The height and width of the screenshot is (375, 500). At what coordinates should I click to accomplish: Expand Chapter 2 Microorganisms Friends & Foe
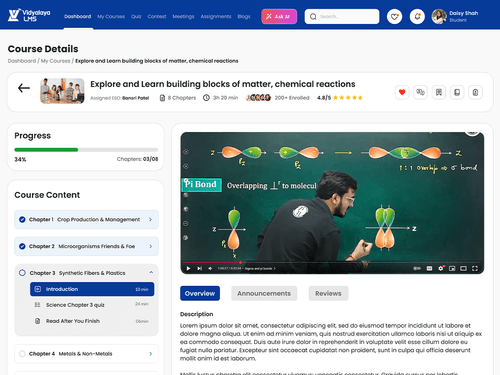(86, 246)
